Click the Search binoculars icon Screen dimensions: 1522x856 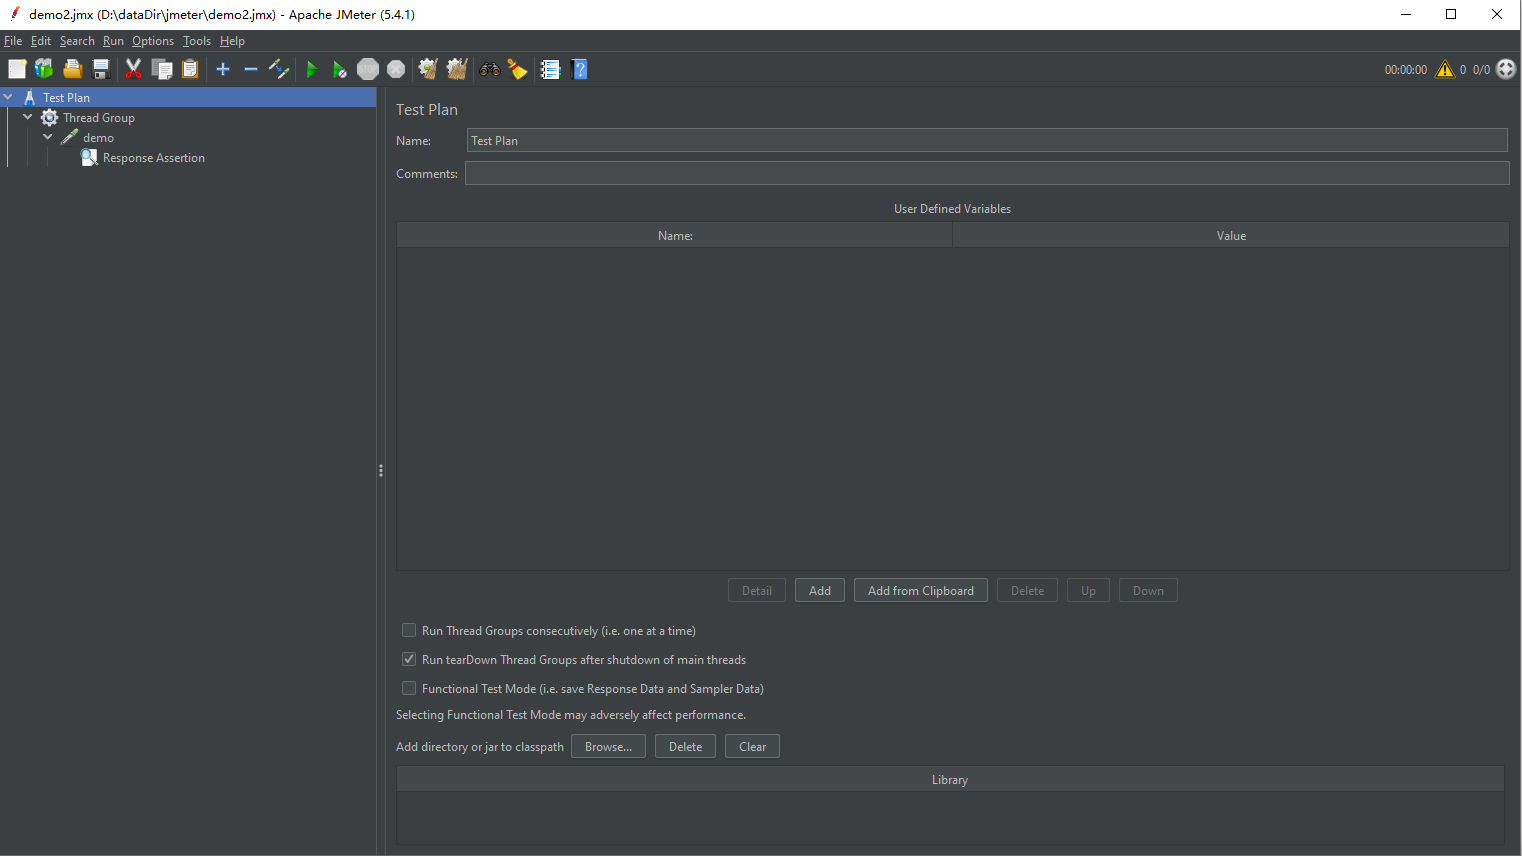pyautogui.click(x=490, y=69)
